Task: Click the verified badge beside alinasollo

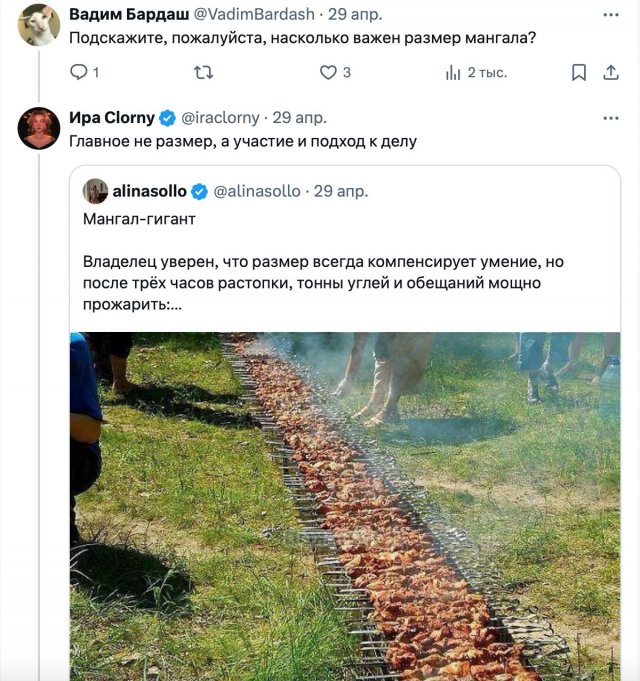Action: point(200,191)
